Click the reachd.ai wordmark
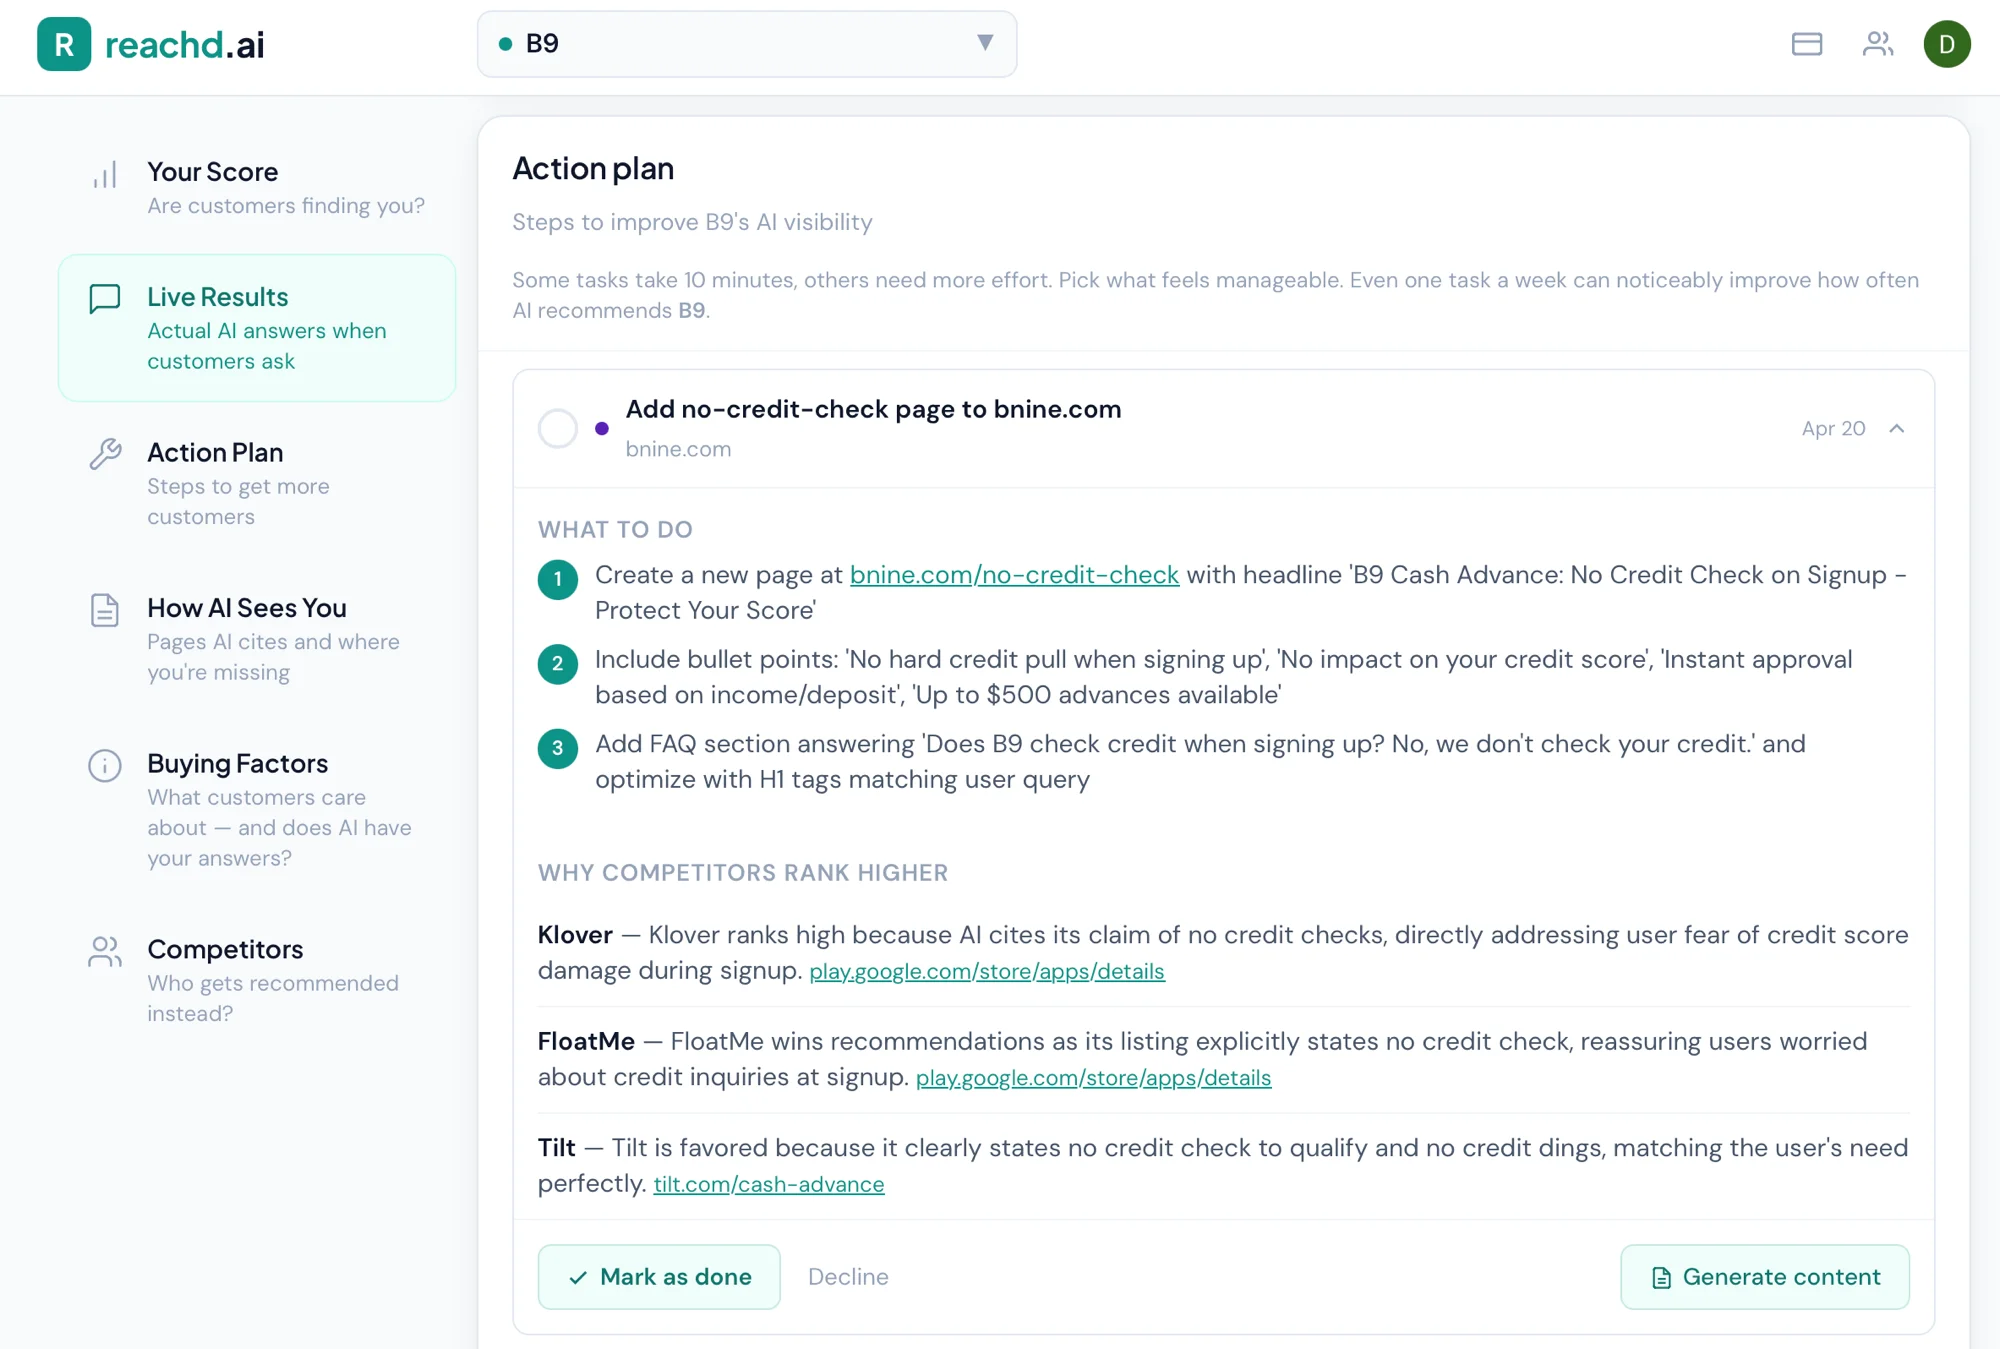2000x1349 pixels. tap(185, 44)
